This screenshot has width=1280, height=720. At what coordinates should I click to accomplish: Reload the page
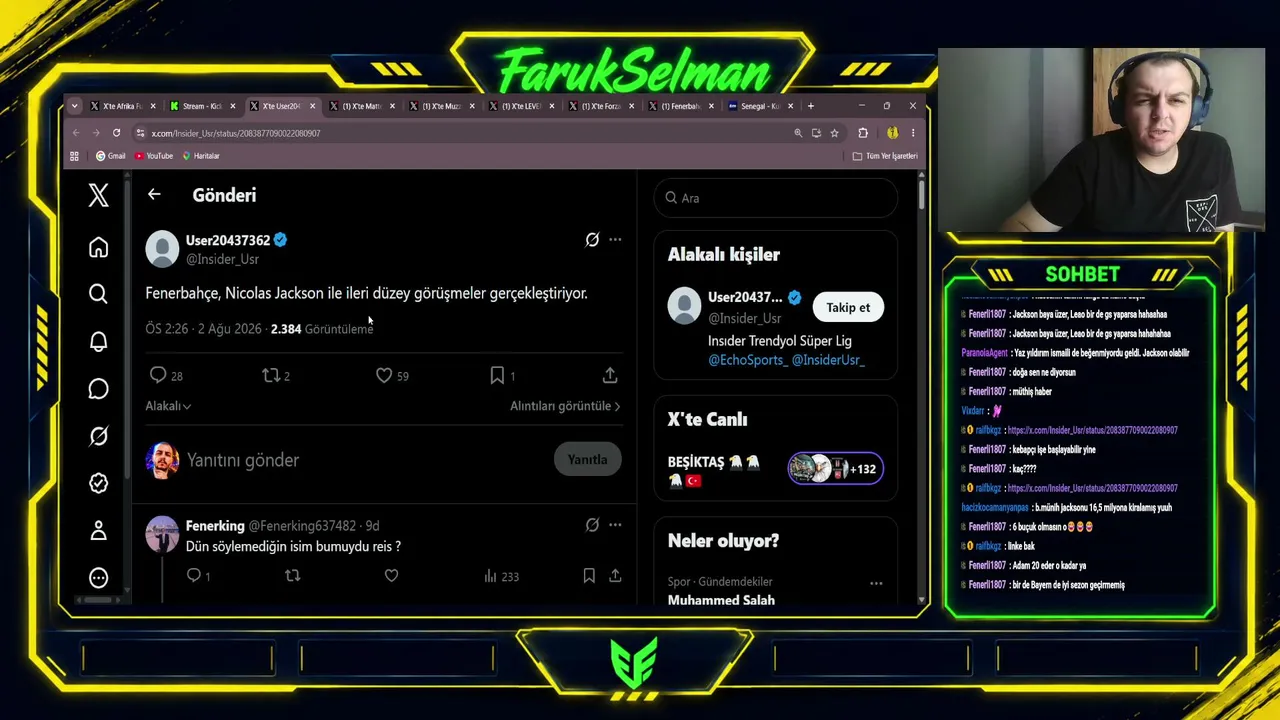click(116, 133)
